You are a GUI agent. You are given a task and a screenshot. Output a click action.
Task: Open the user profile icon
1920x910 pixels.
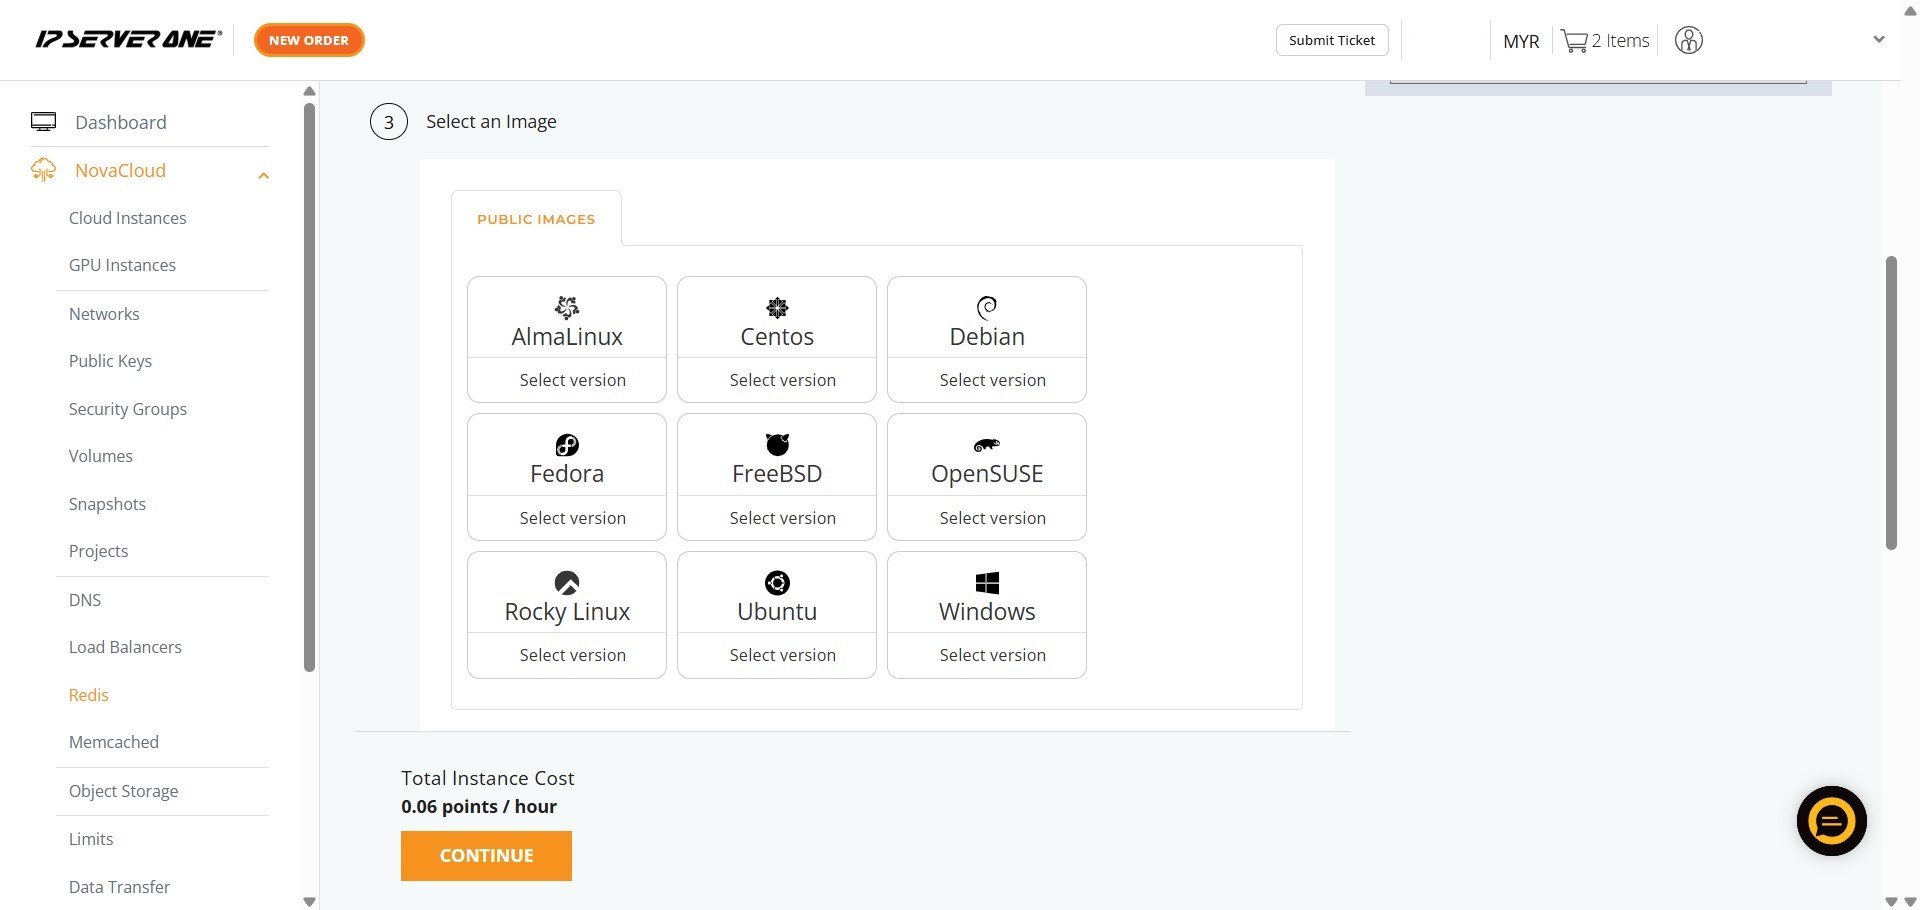(x=1688, y=41)
